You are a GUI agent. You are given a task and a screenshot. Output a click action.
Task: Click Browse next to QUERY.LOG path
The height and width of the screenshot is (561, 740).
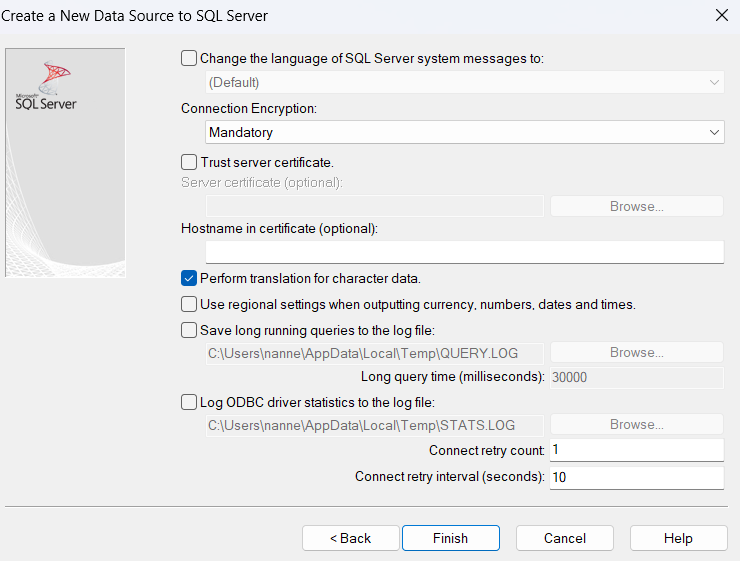(x=637, y=352)
